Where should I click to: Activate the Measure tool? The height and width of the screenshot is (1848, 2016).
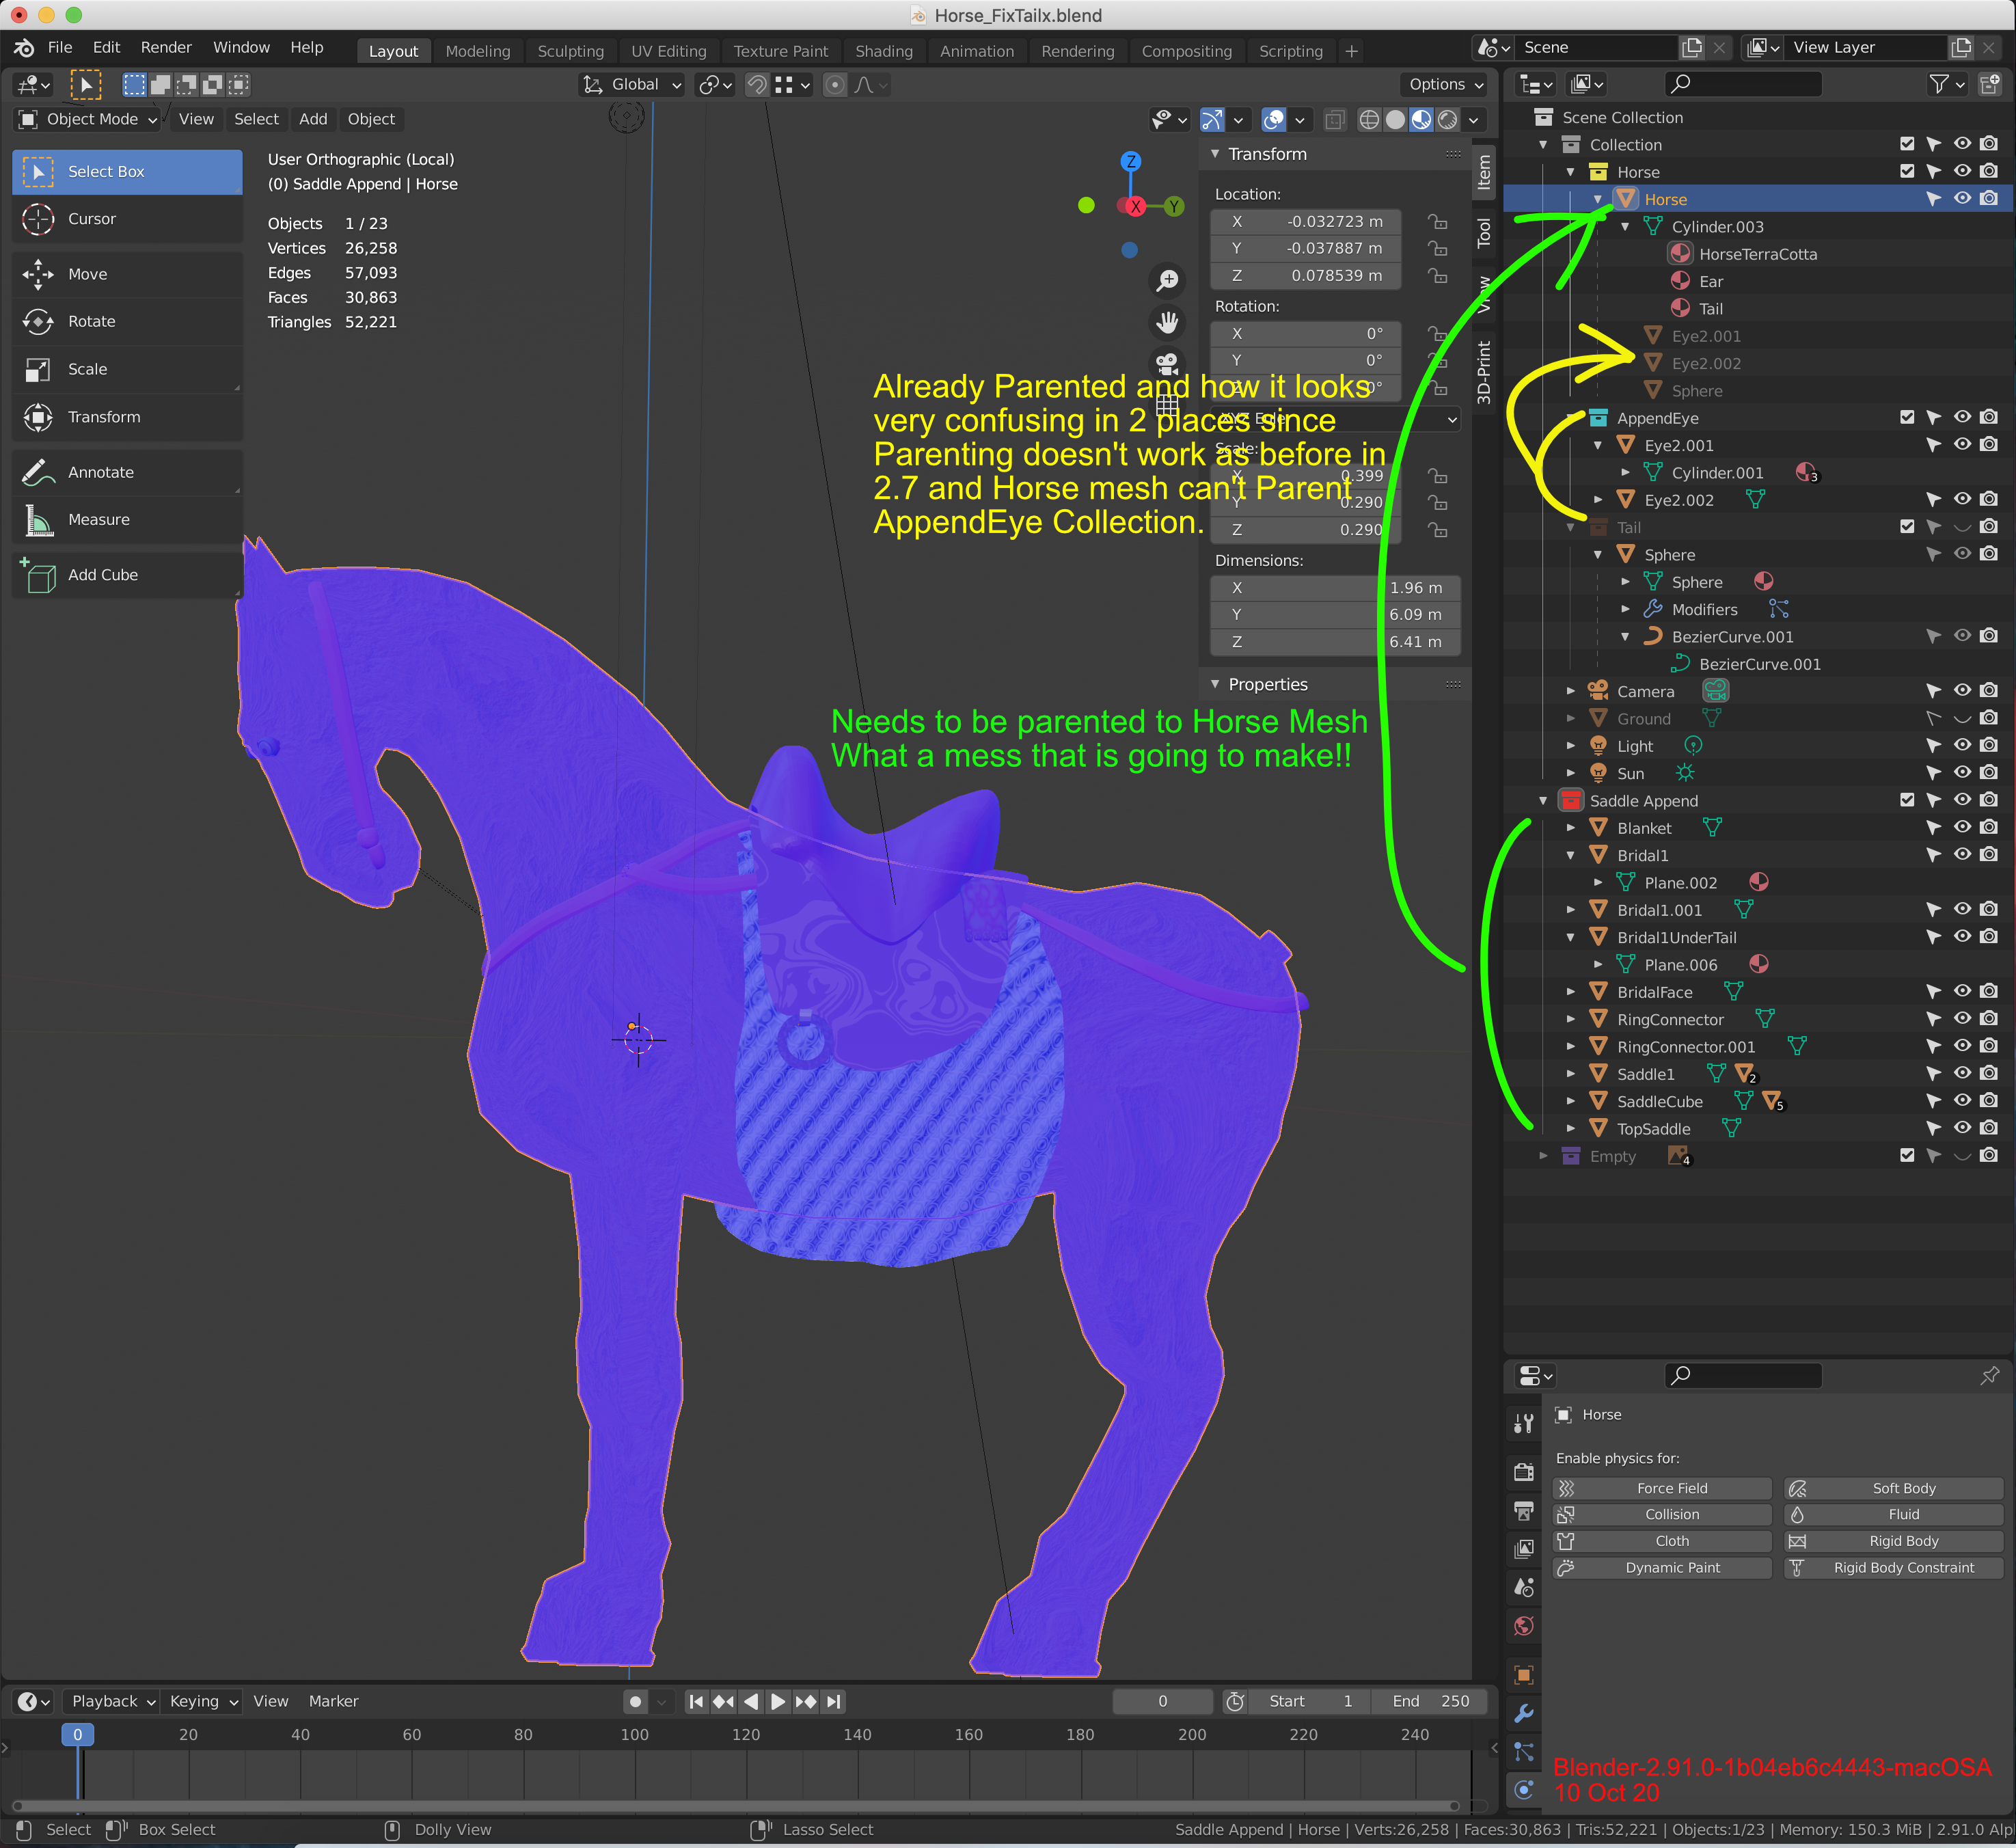click(x=127, y=520)
